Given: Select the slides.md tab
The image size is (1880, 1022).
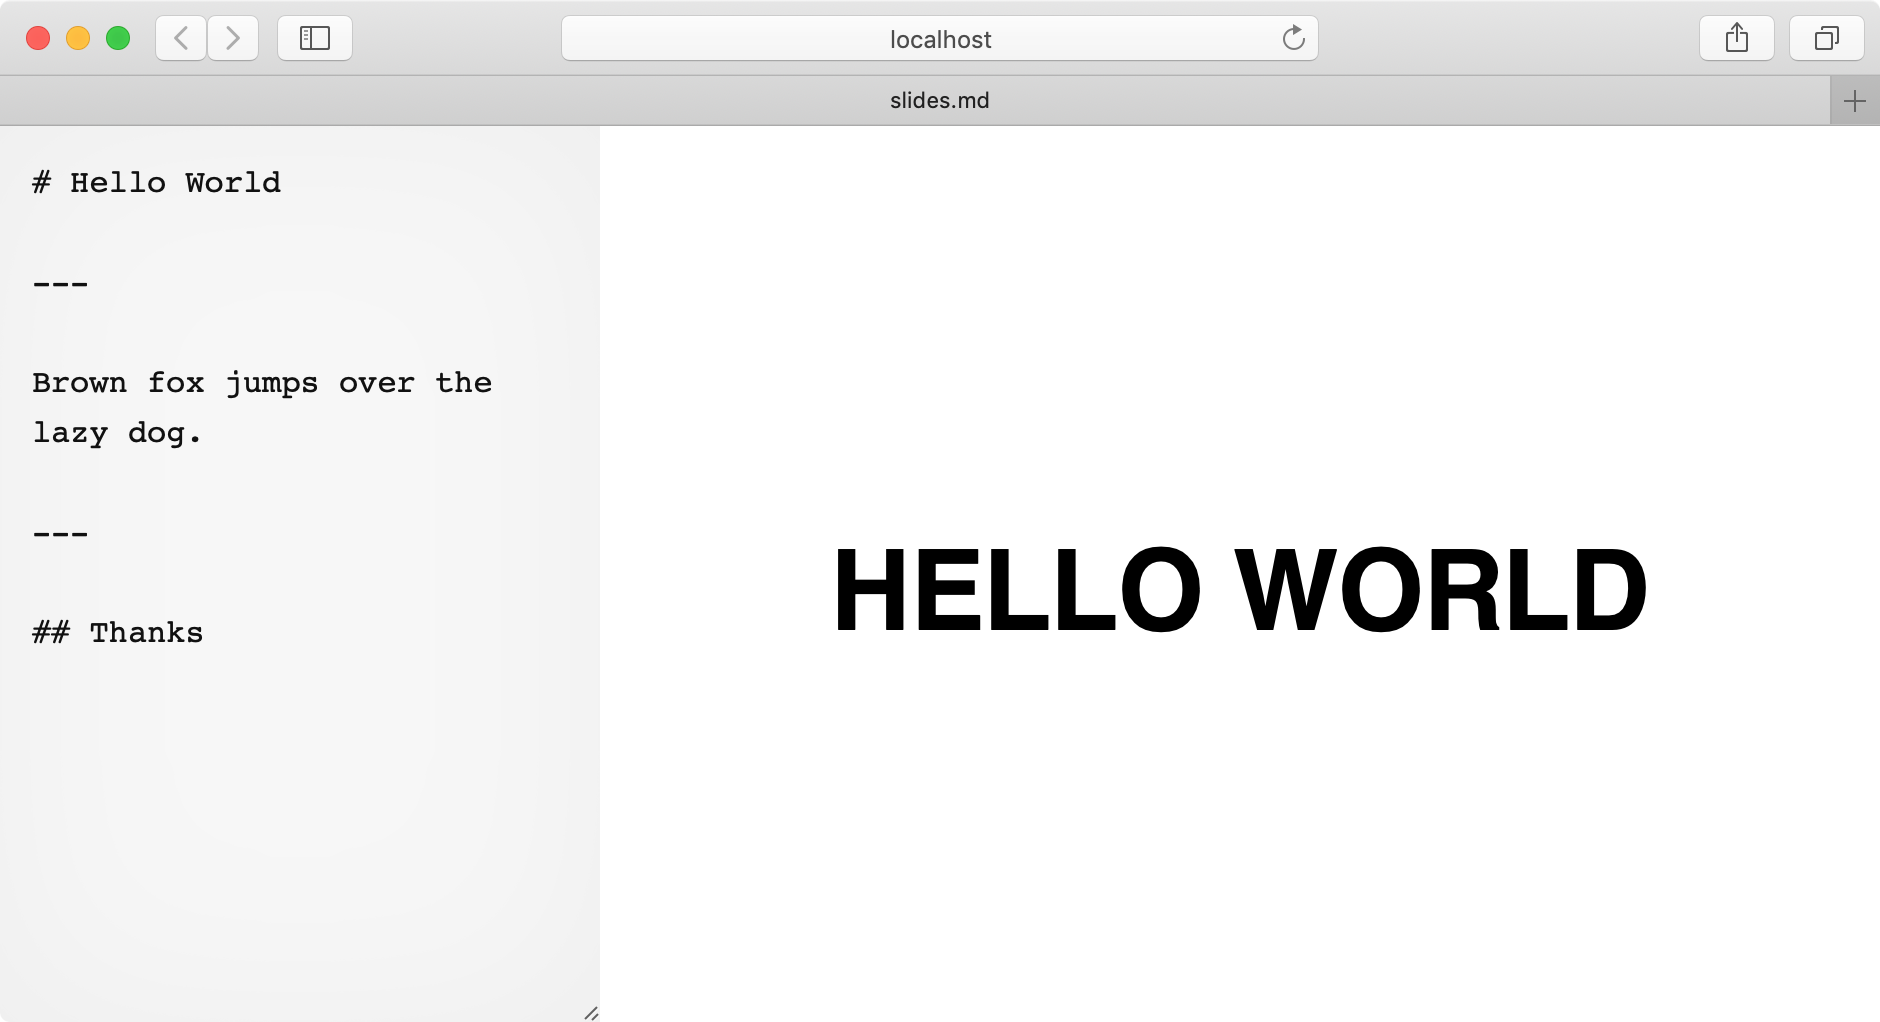Looking at the screenshot, I should (x=915, y=101).
